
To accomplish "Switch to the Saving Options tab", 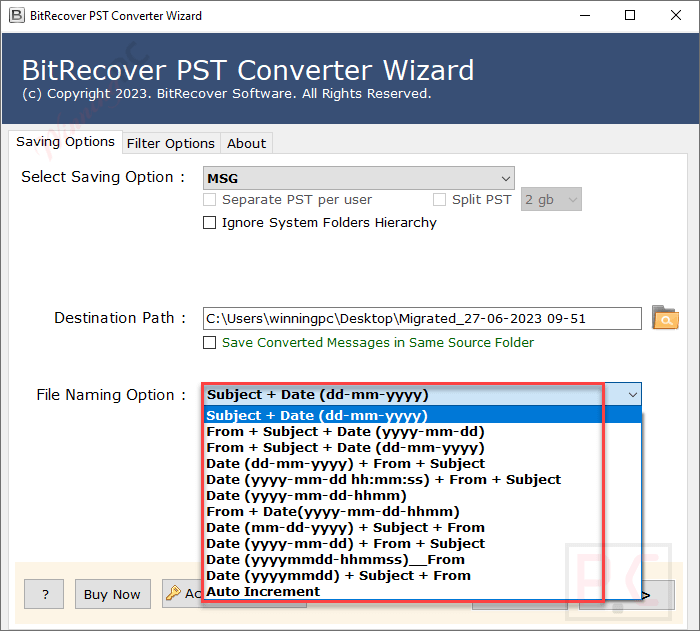I will point(66,142).
